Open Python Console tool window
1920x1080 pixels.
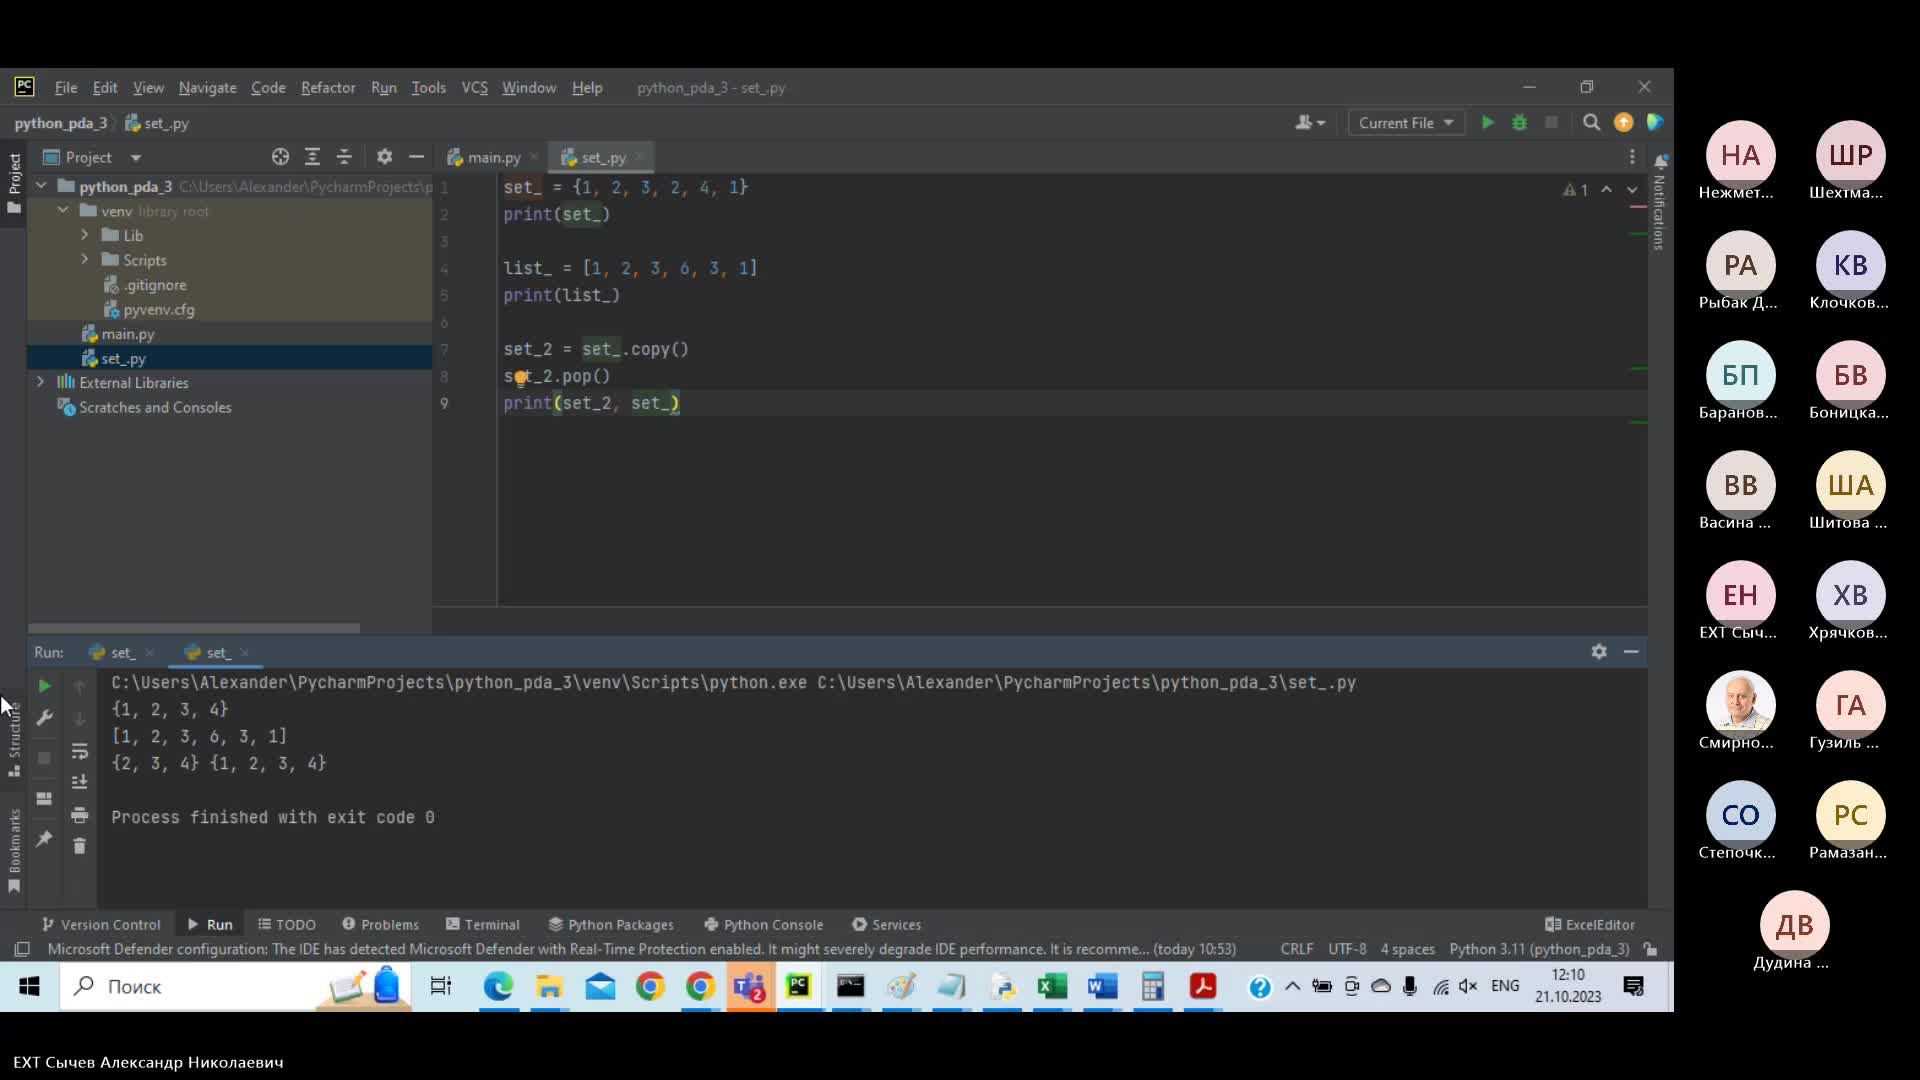(x=764, y=925)
